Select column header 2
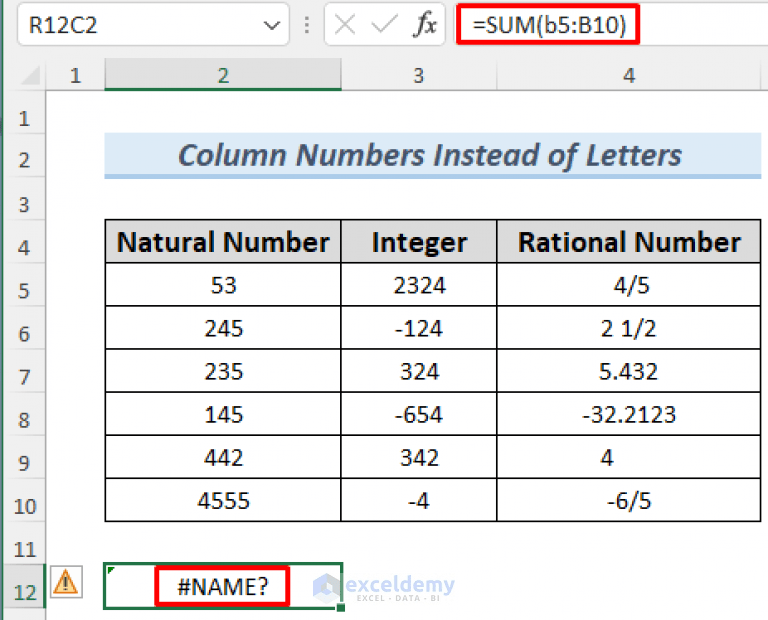Screen dimensions: 768x620 pos(223,75)
